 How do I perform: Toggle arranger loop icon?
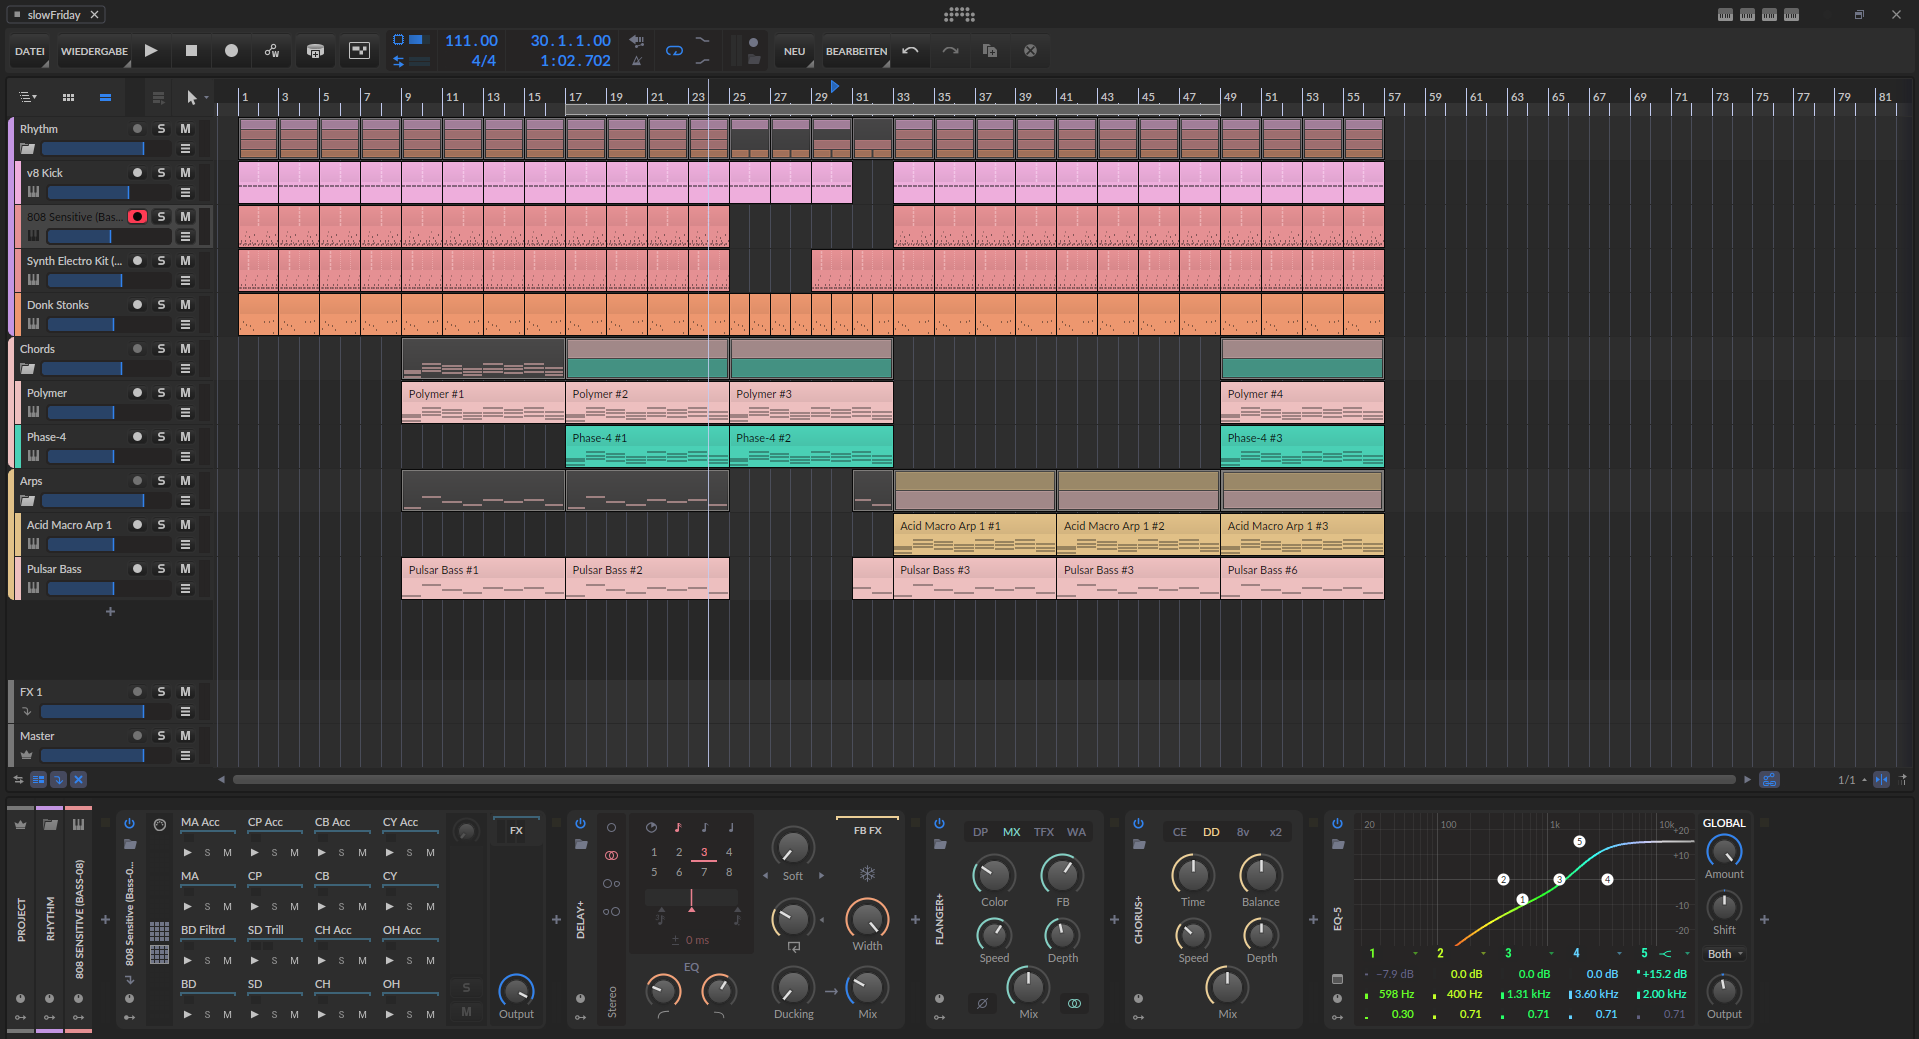tap(674, 51)
